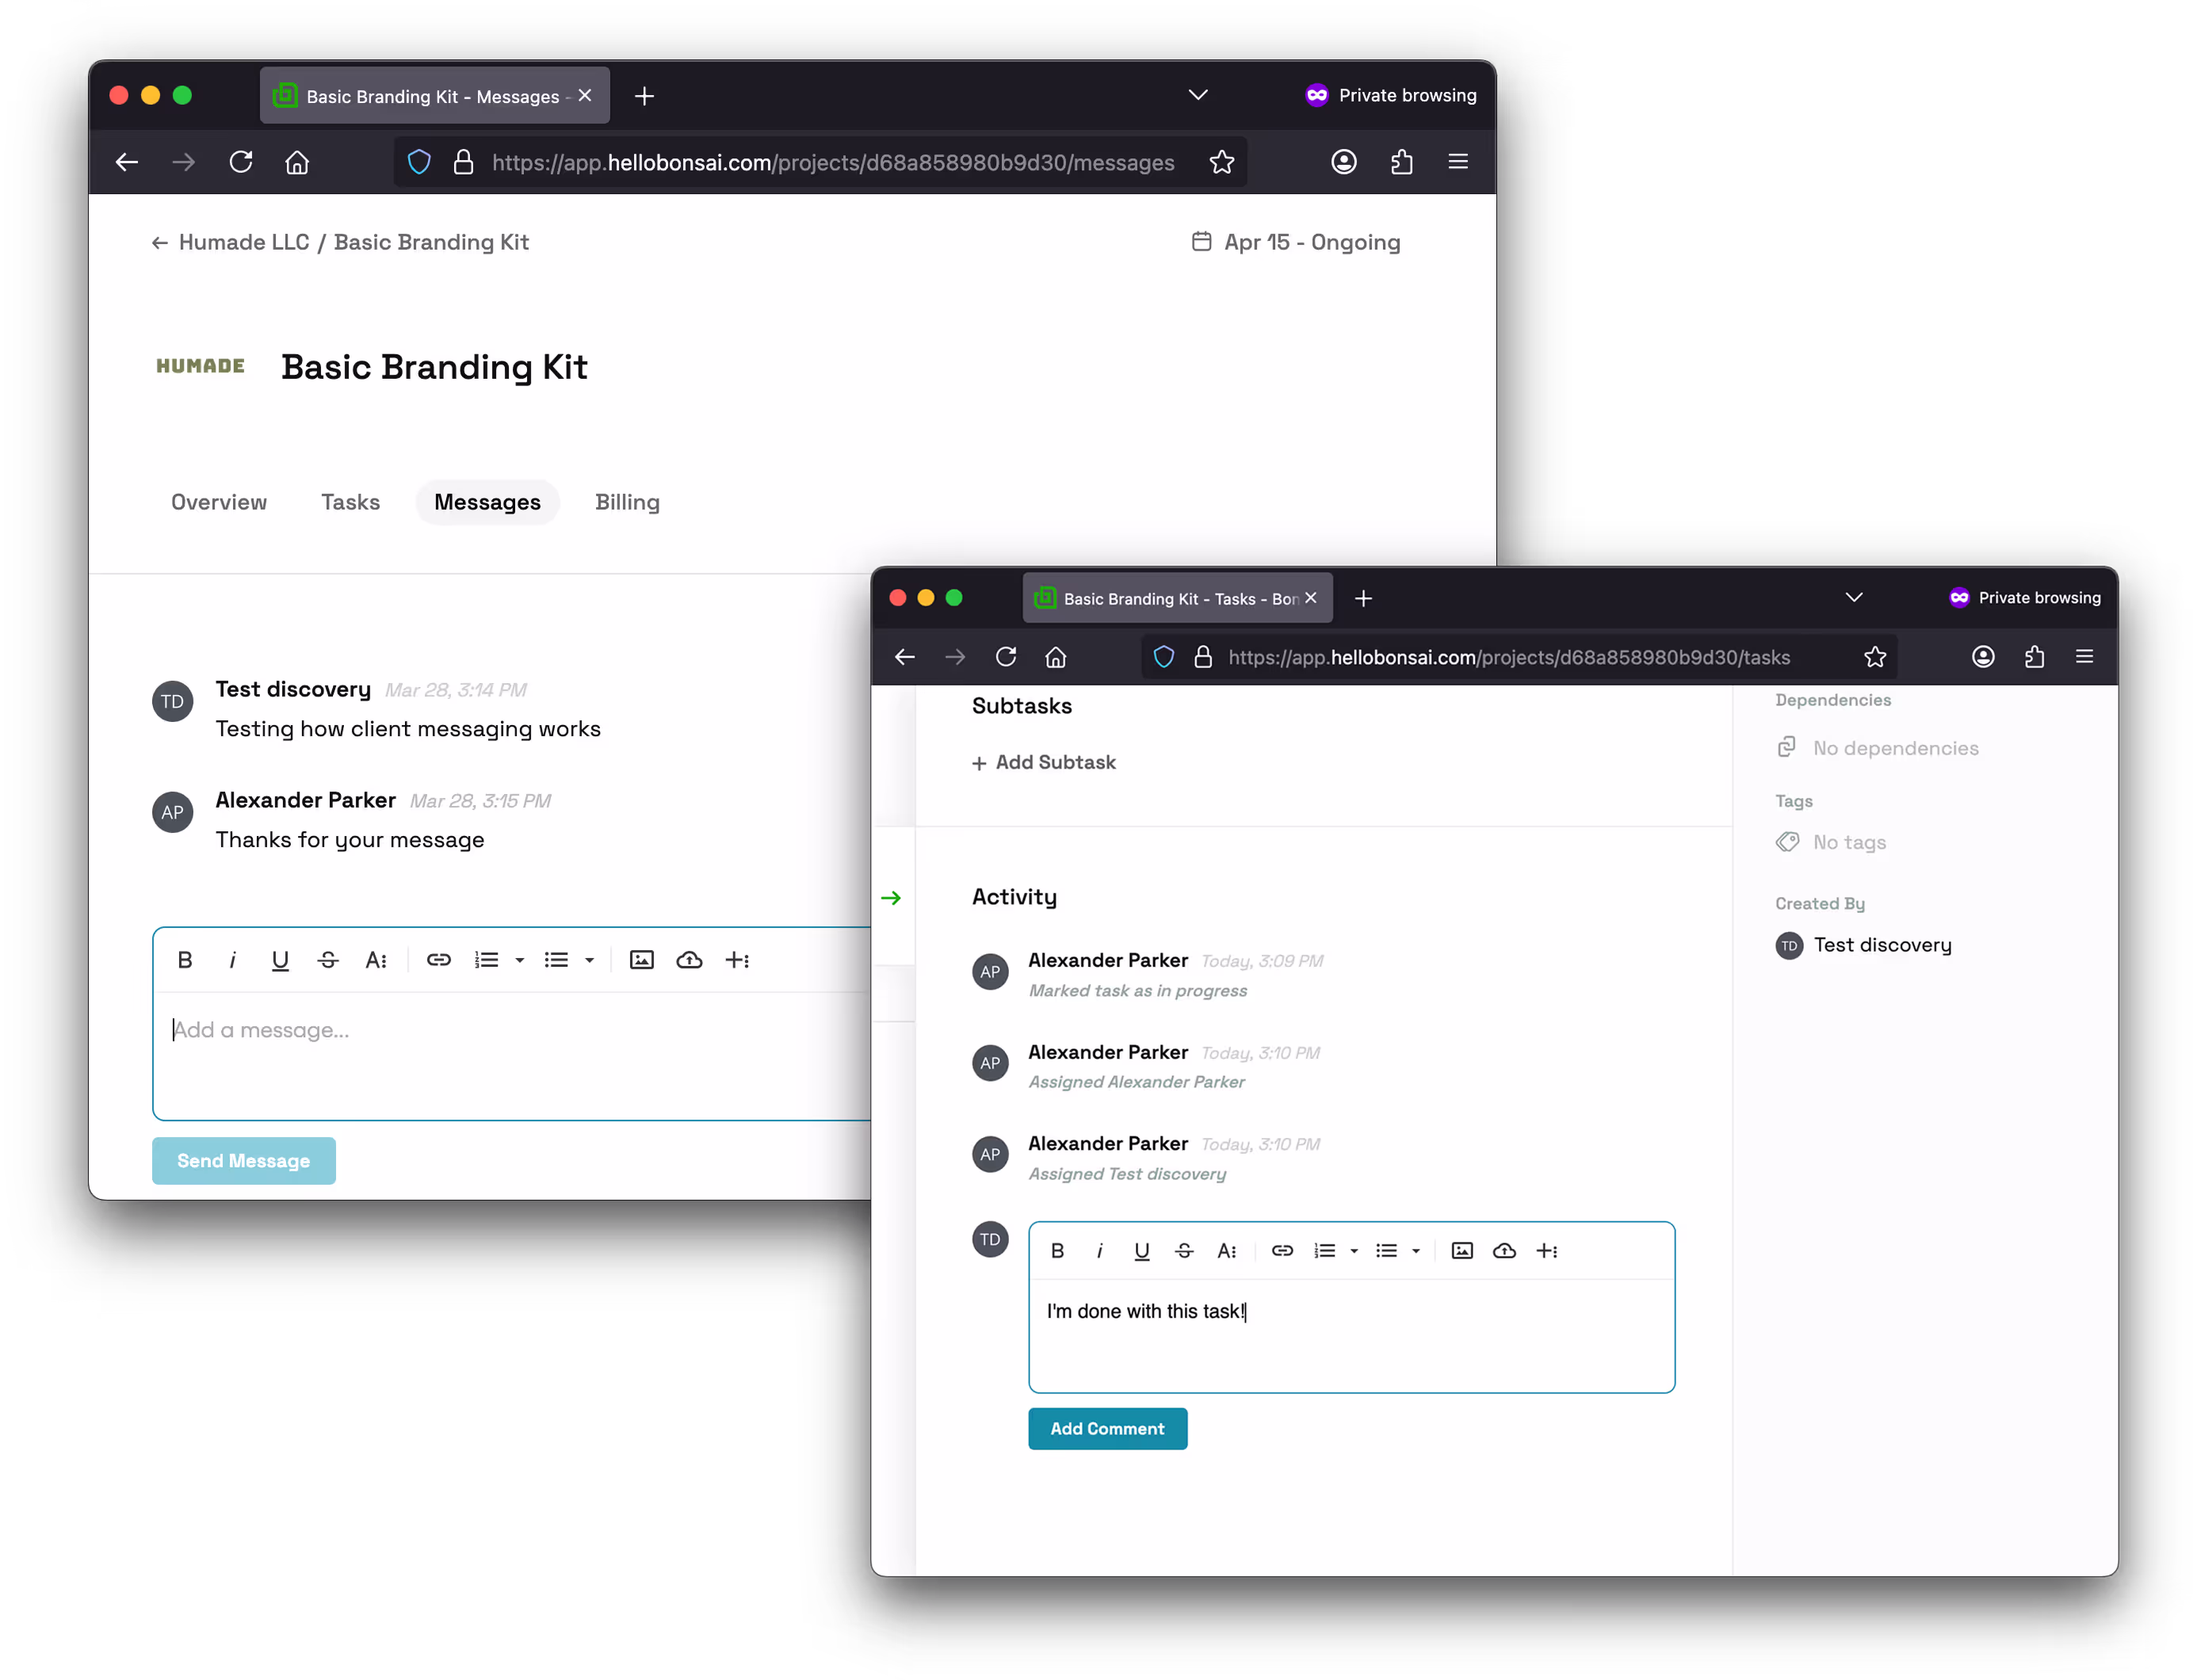
Task: Click bulleted list icon in Messages editor
Action: [556, 960]
